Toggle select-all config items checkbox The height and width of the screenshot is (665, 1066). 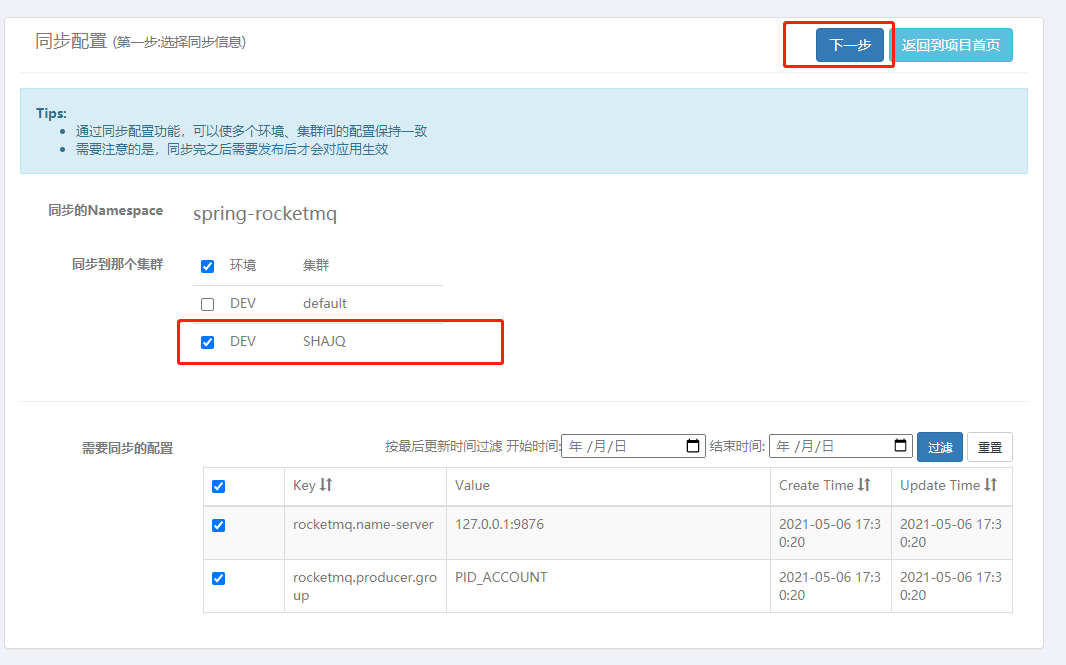pos(219,486)
